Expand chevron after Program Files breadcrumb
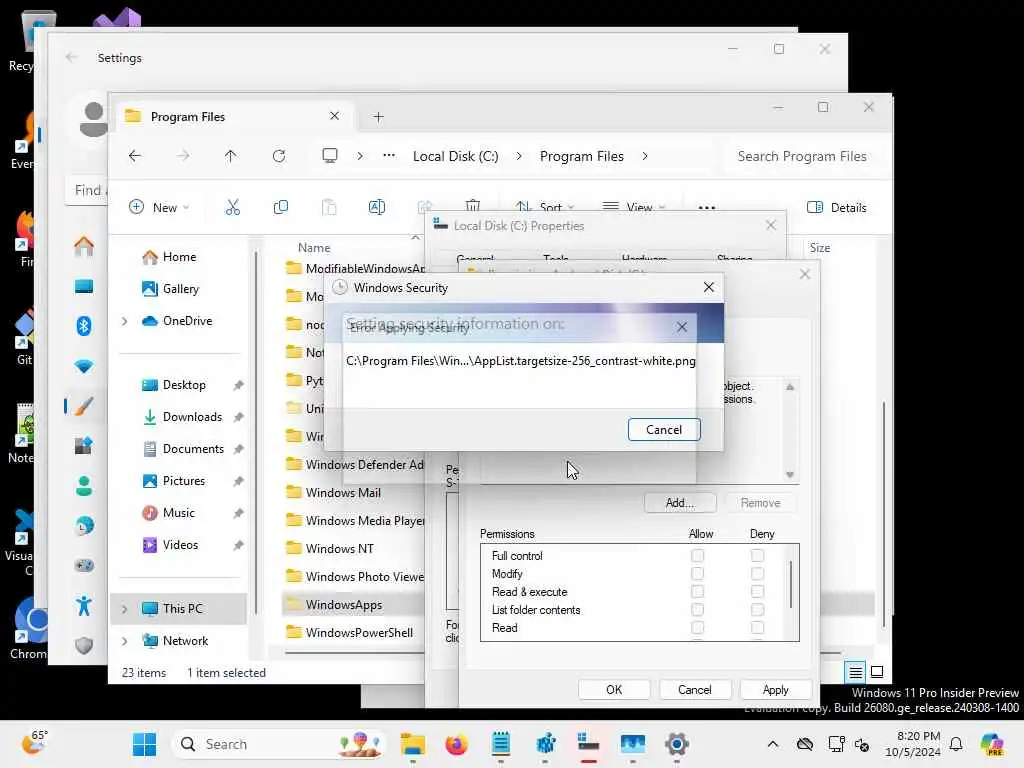The width and height of the screenshot is (1024, 768). point(645,156)
